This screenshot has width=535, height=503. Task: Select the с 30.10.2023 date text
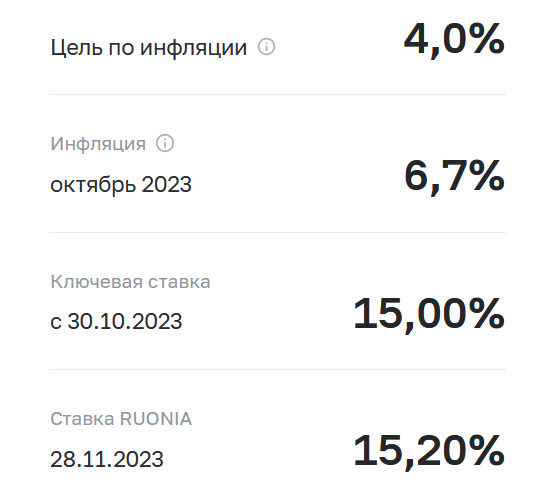tap(116, 321)
